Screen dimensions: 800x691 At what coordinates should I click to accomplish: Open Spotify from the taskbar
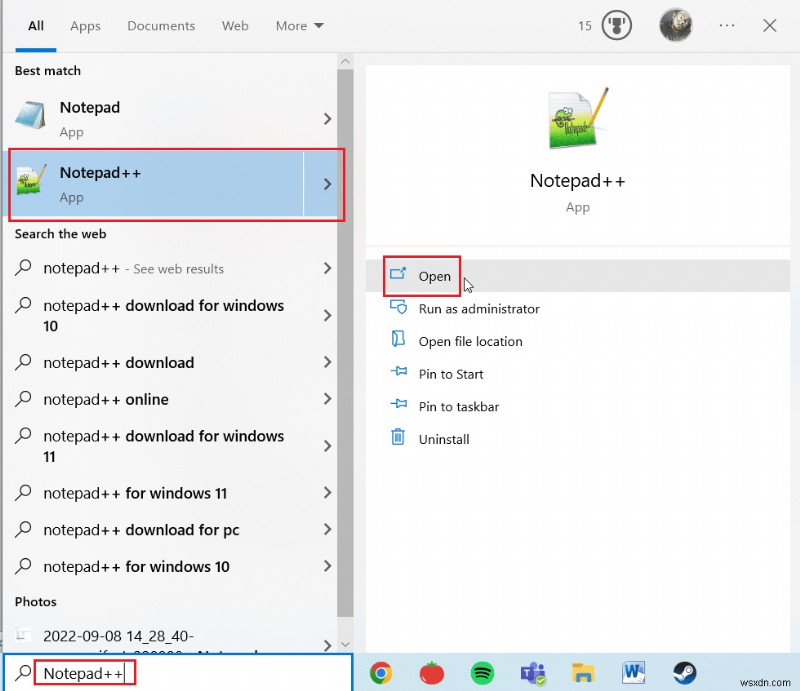[x=482, y=673]
